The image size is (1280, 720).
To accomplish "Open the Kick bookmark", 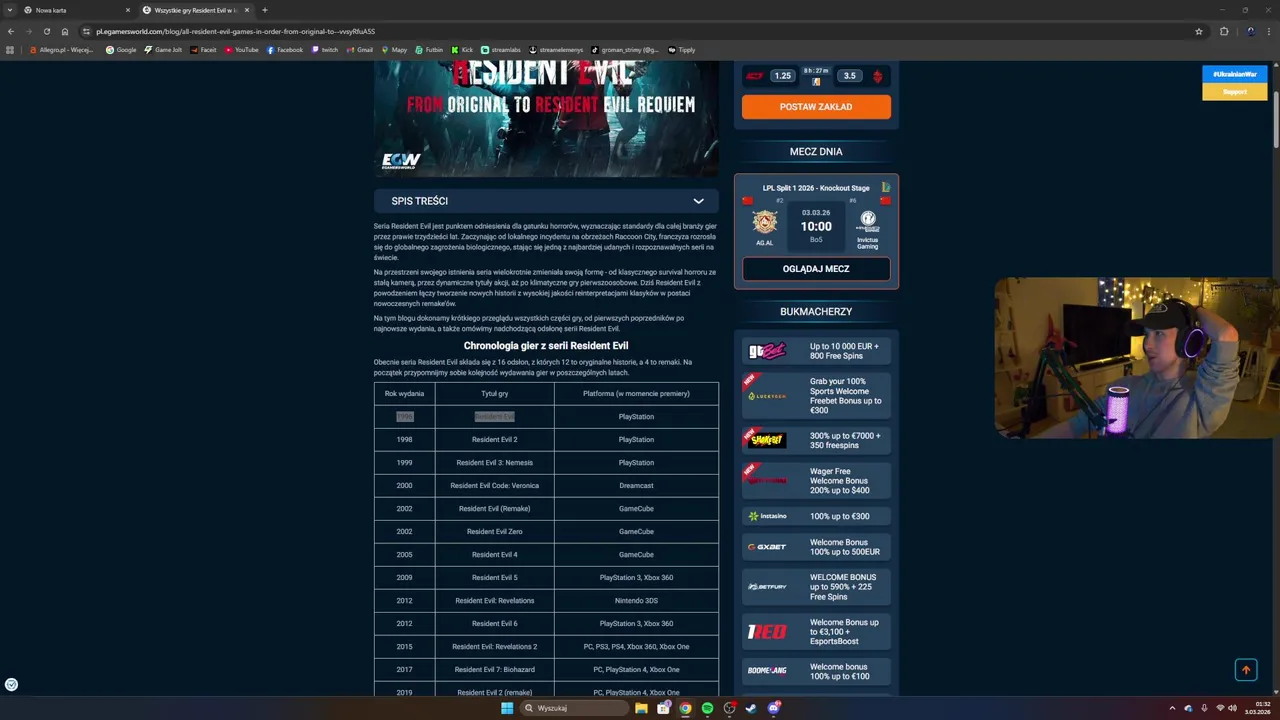I will point(462,50).
